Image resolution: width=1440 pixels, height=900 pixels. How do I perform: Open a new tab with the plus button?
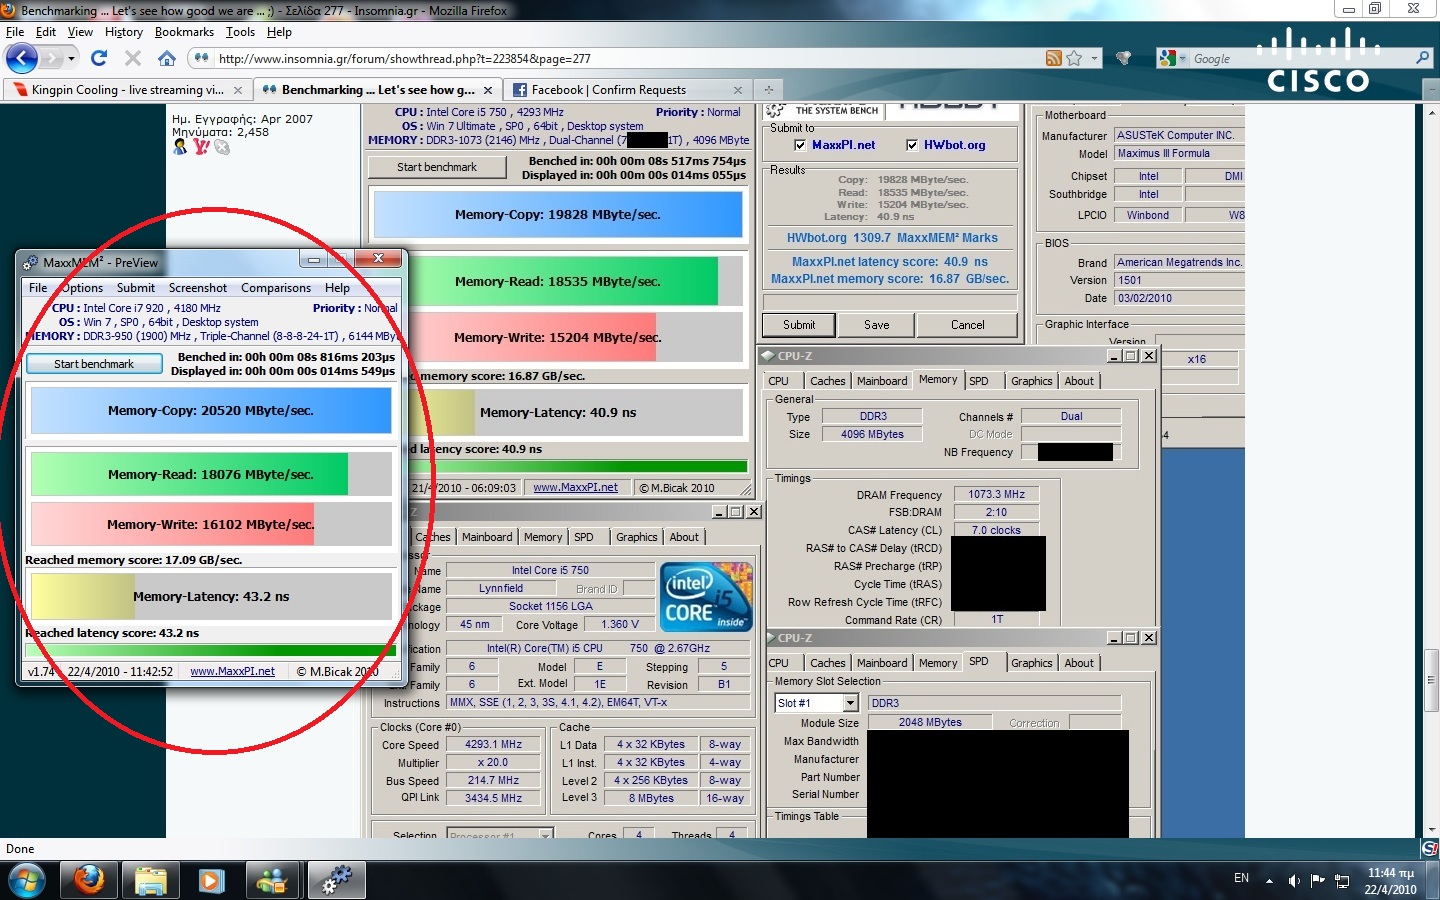768,90
